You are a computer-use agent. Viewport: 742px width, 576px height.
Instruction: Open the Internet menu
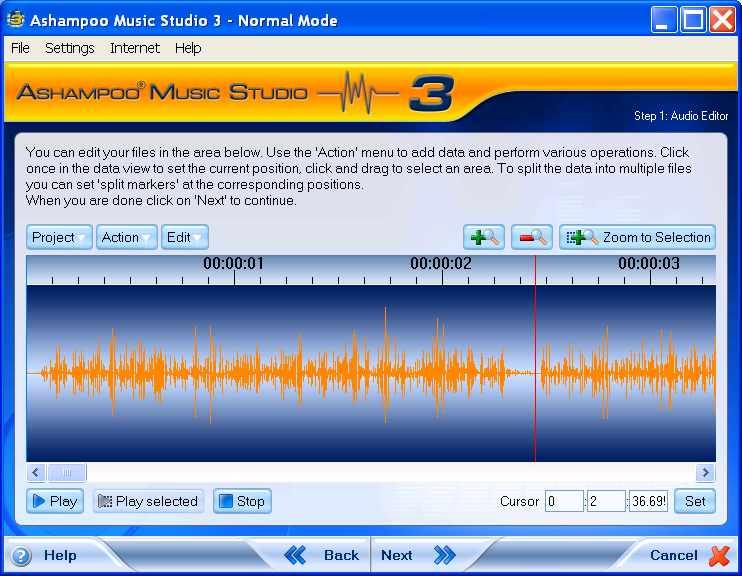(134, 48)
